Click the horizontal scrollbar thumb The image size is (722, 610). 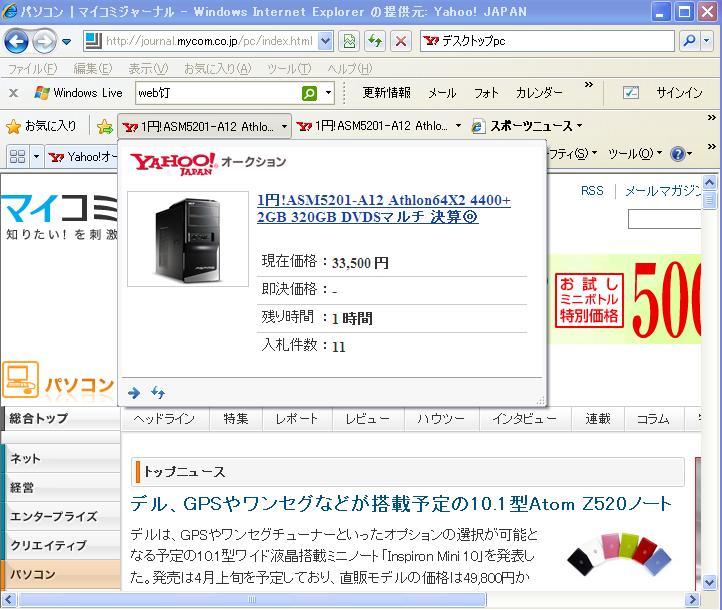coord(252,599)
